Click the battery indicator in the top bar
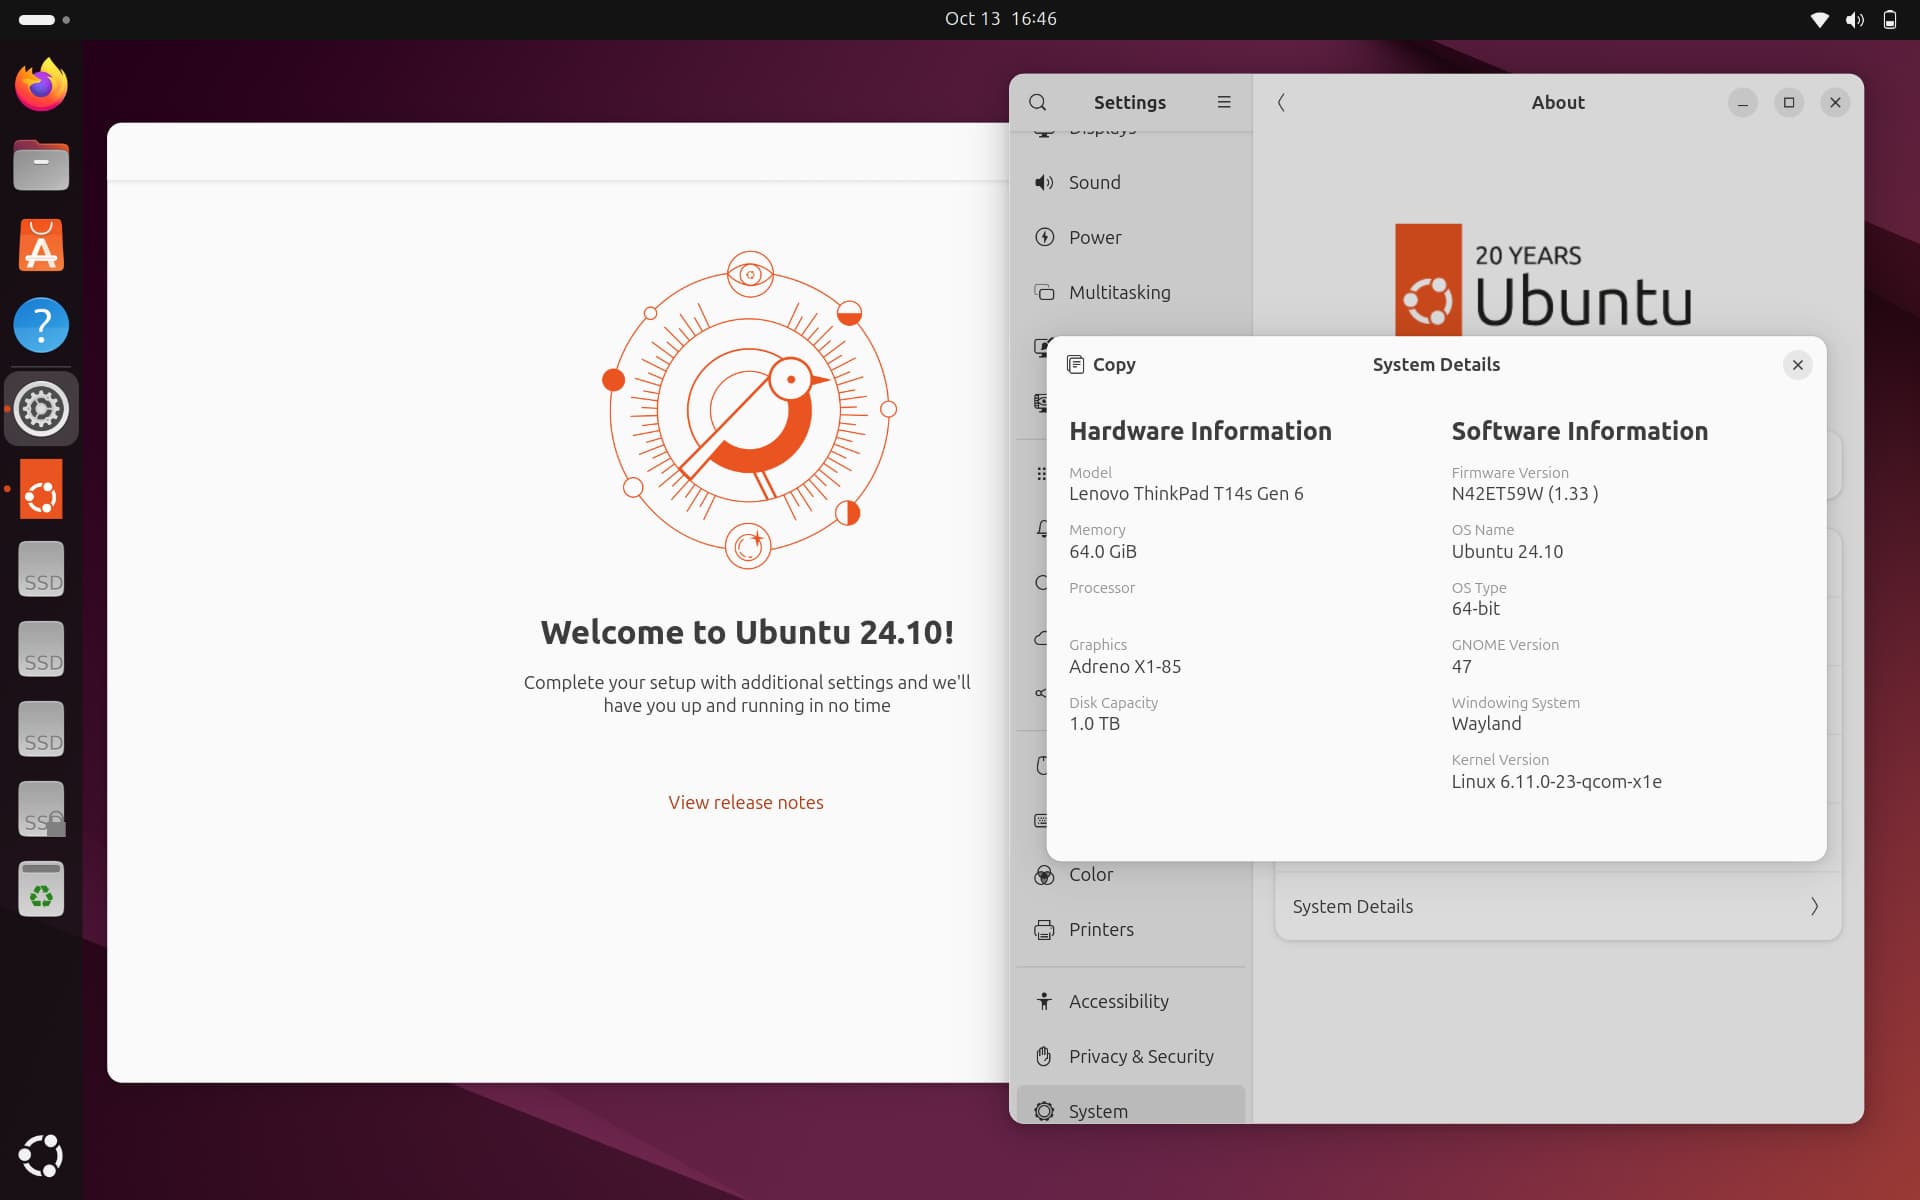 [x=1889, y=19]
